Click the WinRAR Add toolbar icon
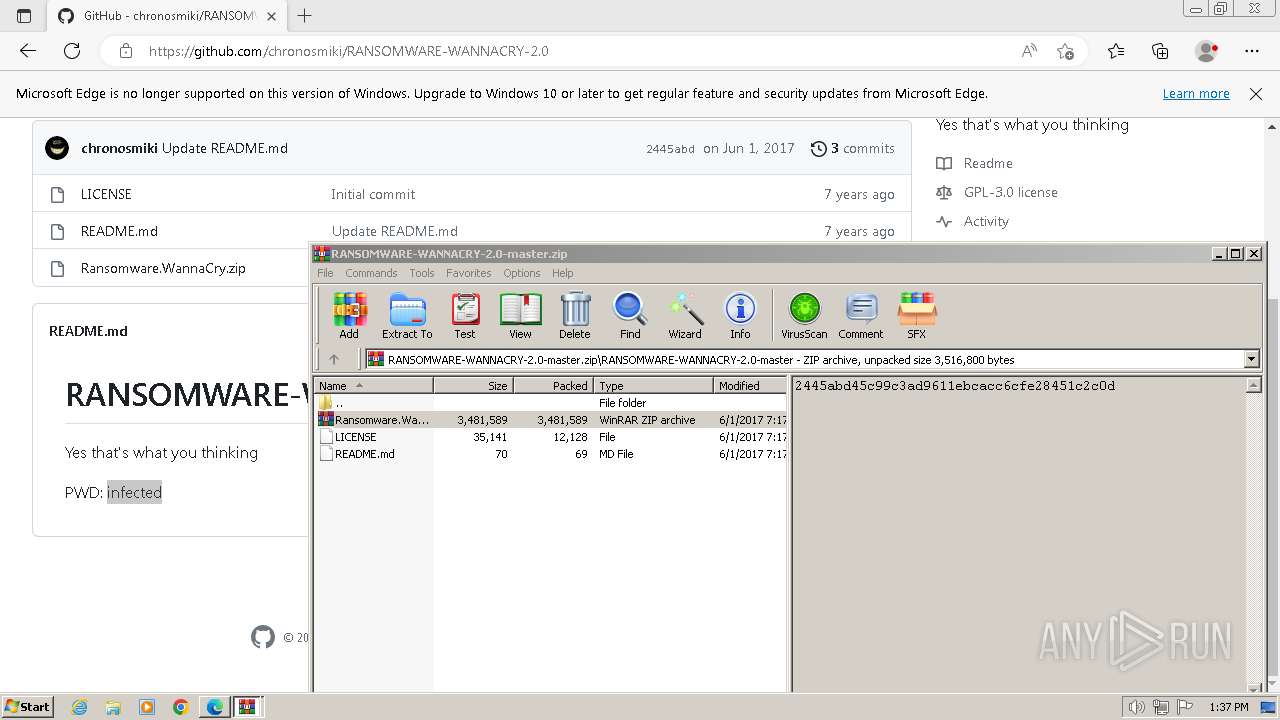 pos(349,316)
